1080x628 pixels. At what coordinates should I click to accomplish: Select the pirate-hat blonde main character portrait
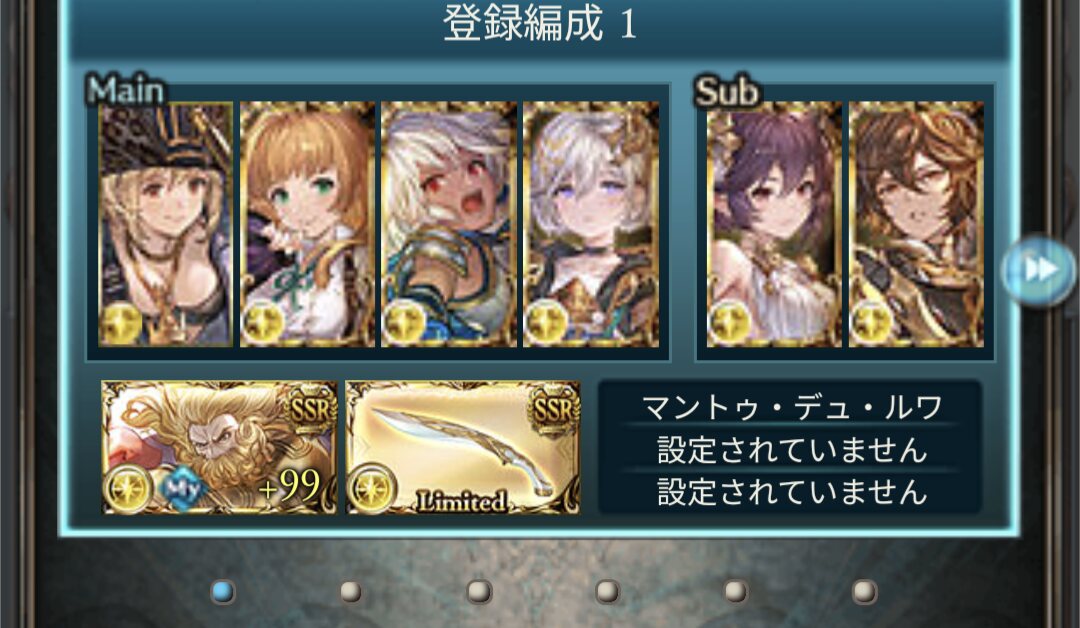pos(165,224)
